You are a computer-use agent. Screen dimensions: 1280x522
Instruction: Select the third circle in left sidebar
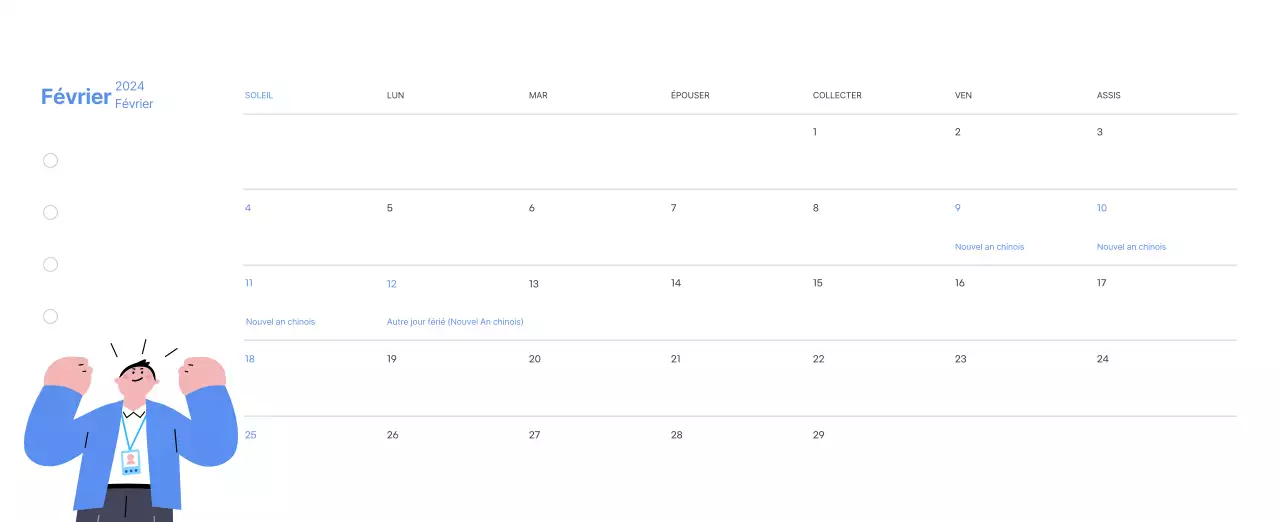(x=50, y=264)
